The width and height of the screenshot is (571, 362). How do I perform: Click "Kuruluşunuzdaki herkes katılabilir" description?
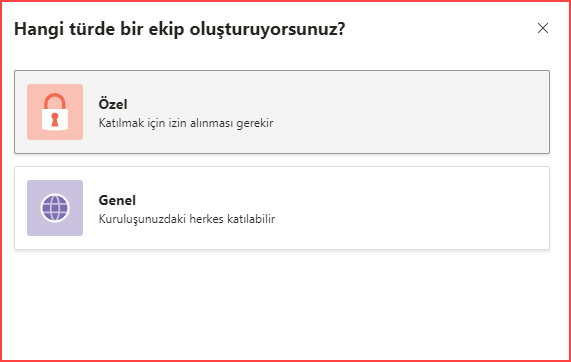[x=187, y=219]
